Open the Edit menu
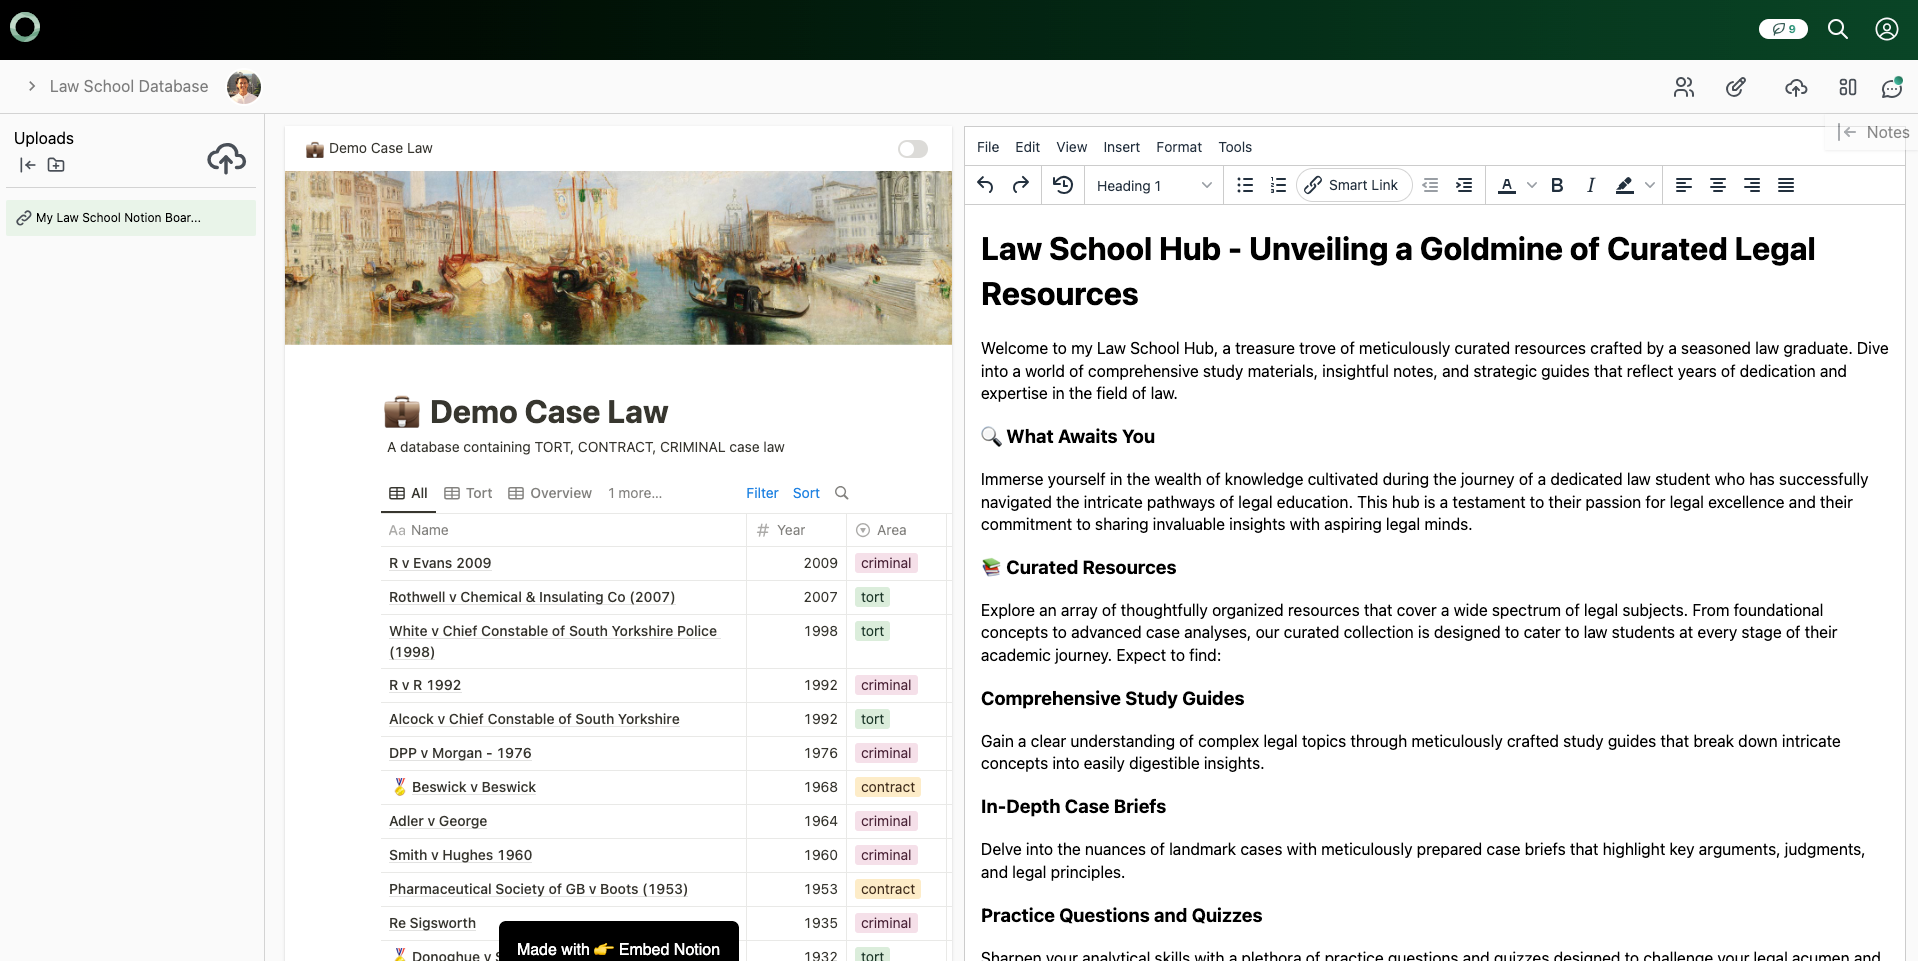1918x961 pixels. coord(1027,147)
